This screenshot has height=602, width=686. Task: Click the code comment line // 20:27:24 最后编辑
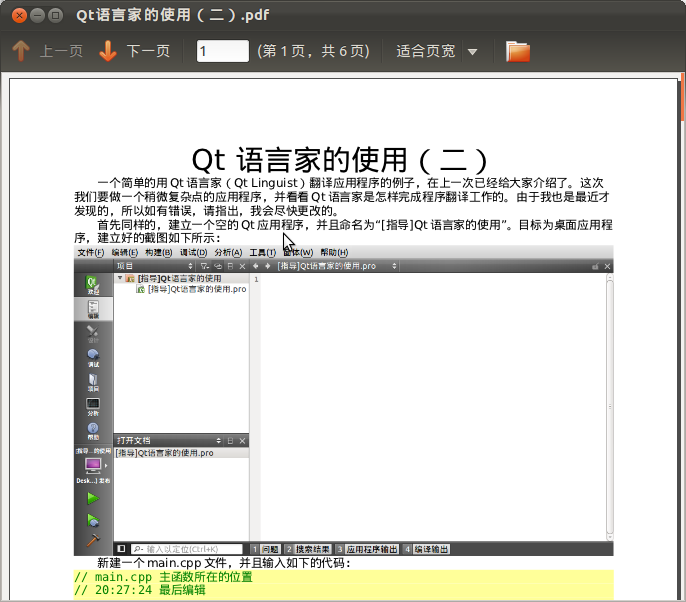point(140,590)
